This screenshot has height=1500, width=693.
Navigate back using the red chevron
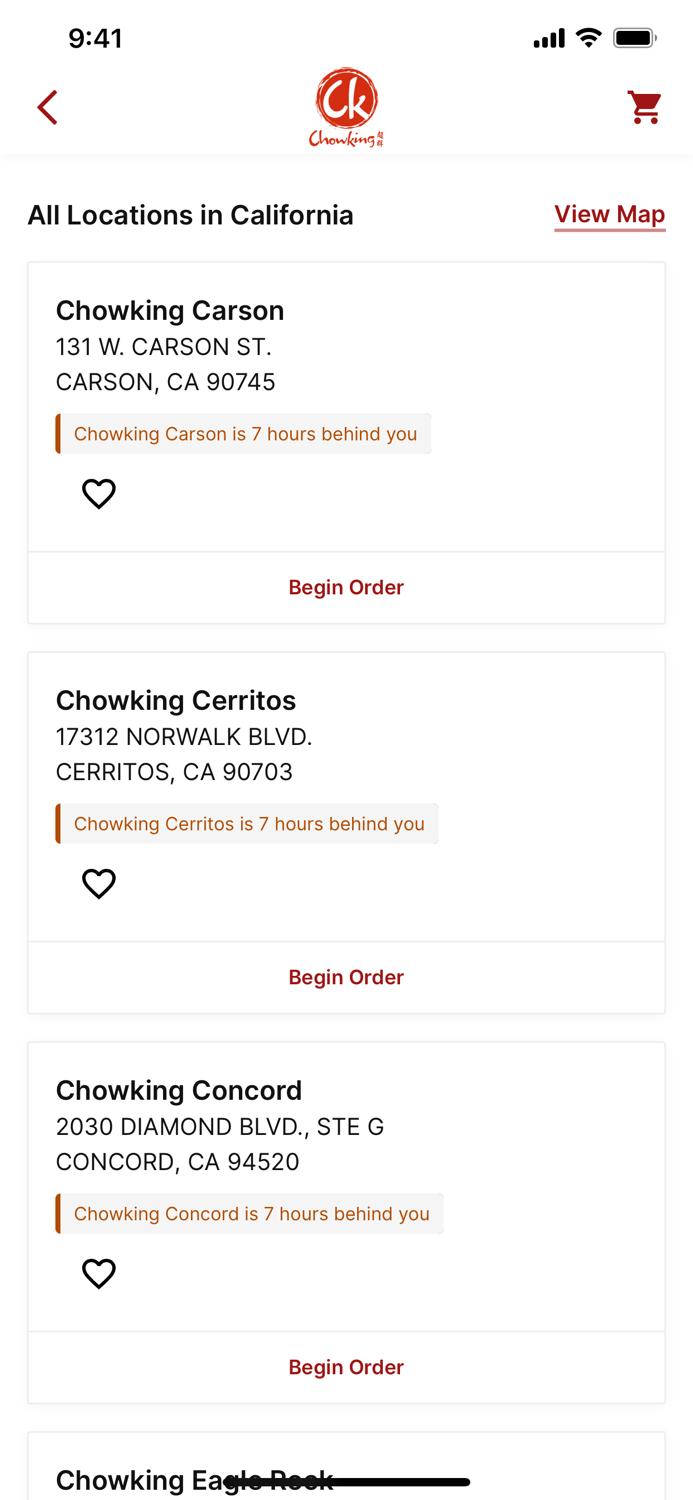point(47,107)
